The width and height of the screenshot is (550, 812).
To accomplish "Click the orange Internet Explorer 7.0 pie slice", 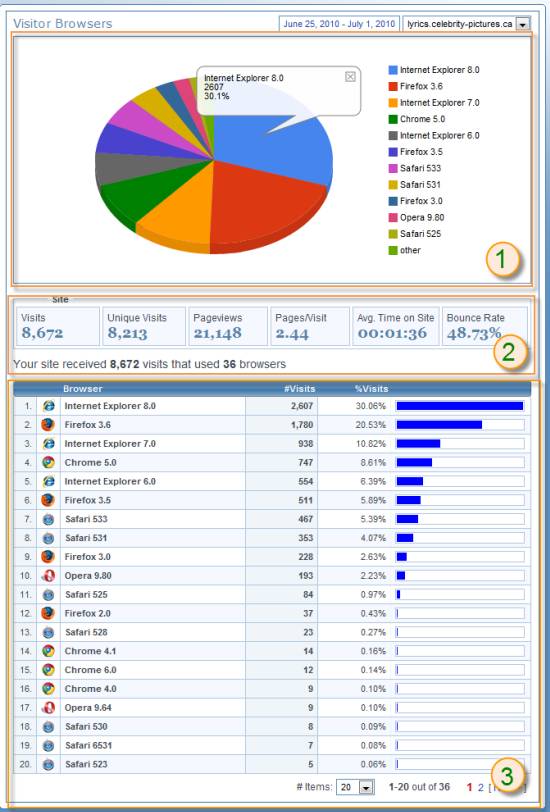I will click(x=181, y=212).
